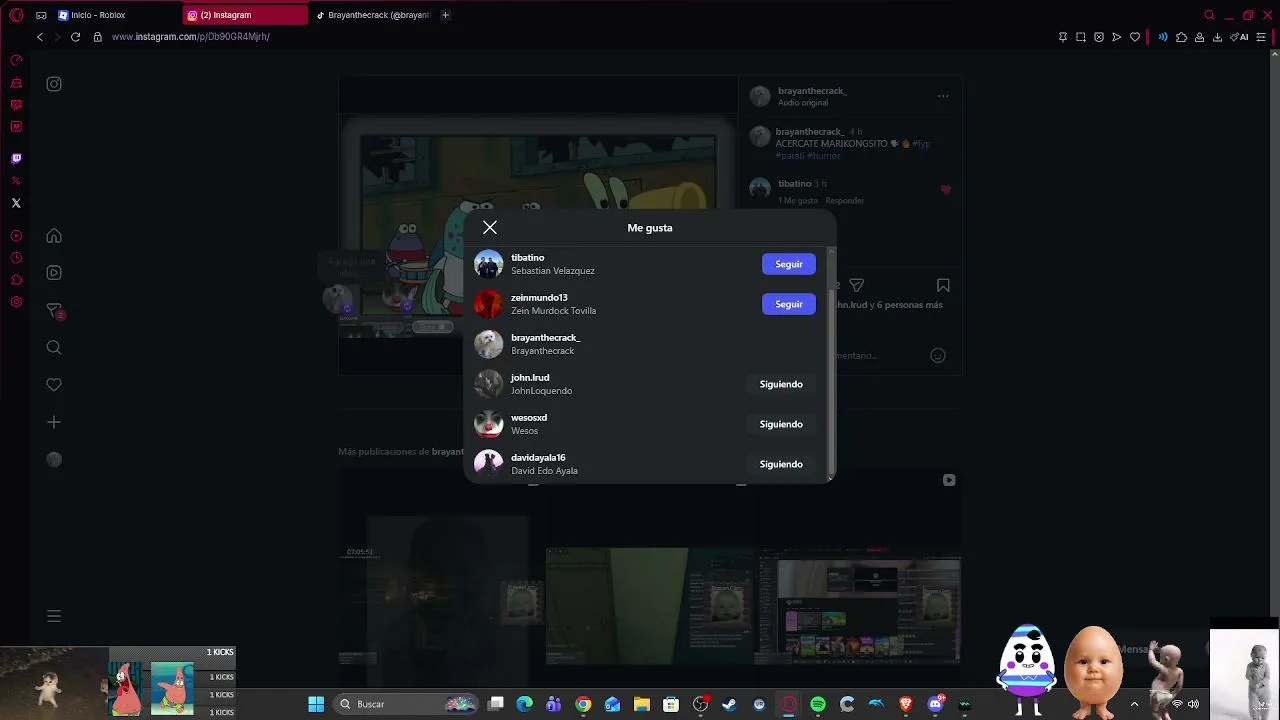
Task: Follow zeinmundo13 with the Seguir button
Action: 789,304
